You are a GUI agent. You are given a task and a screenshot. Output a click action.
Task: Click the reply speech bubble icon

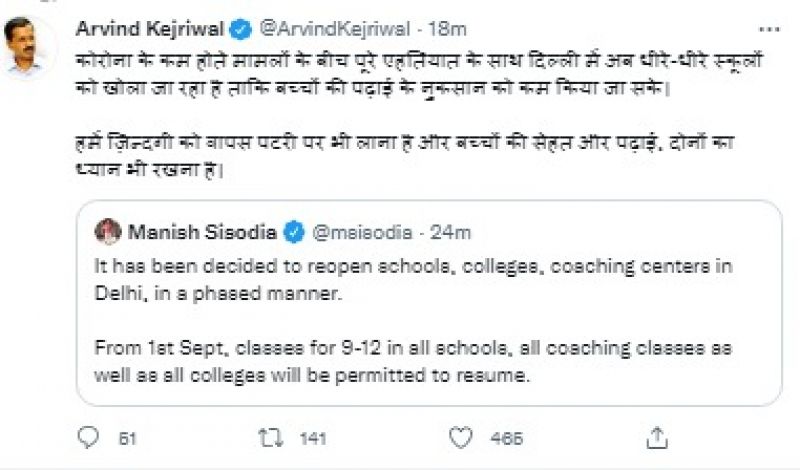(90, 438)
